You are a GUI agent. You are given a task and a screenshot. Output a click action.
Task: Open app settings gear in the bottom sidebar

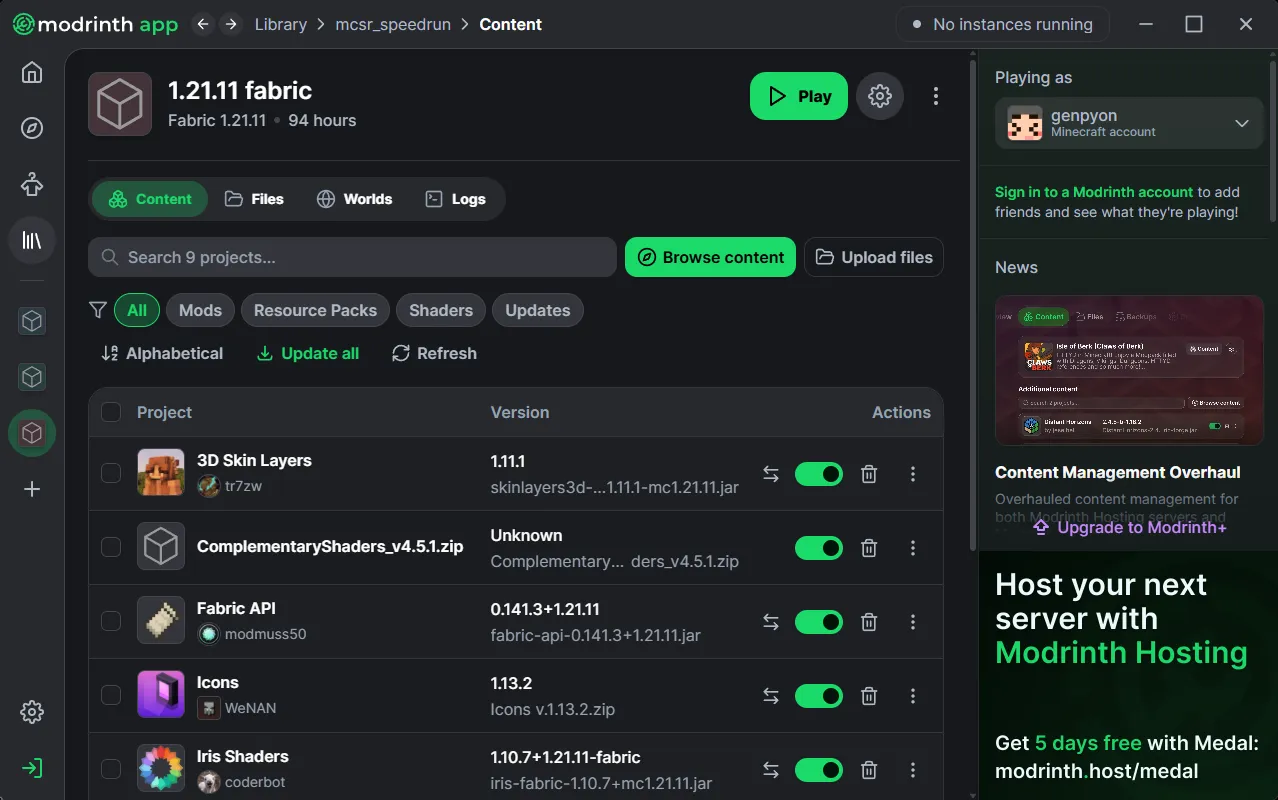pyautogui.click(x=32, y=712)
